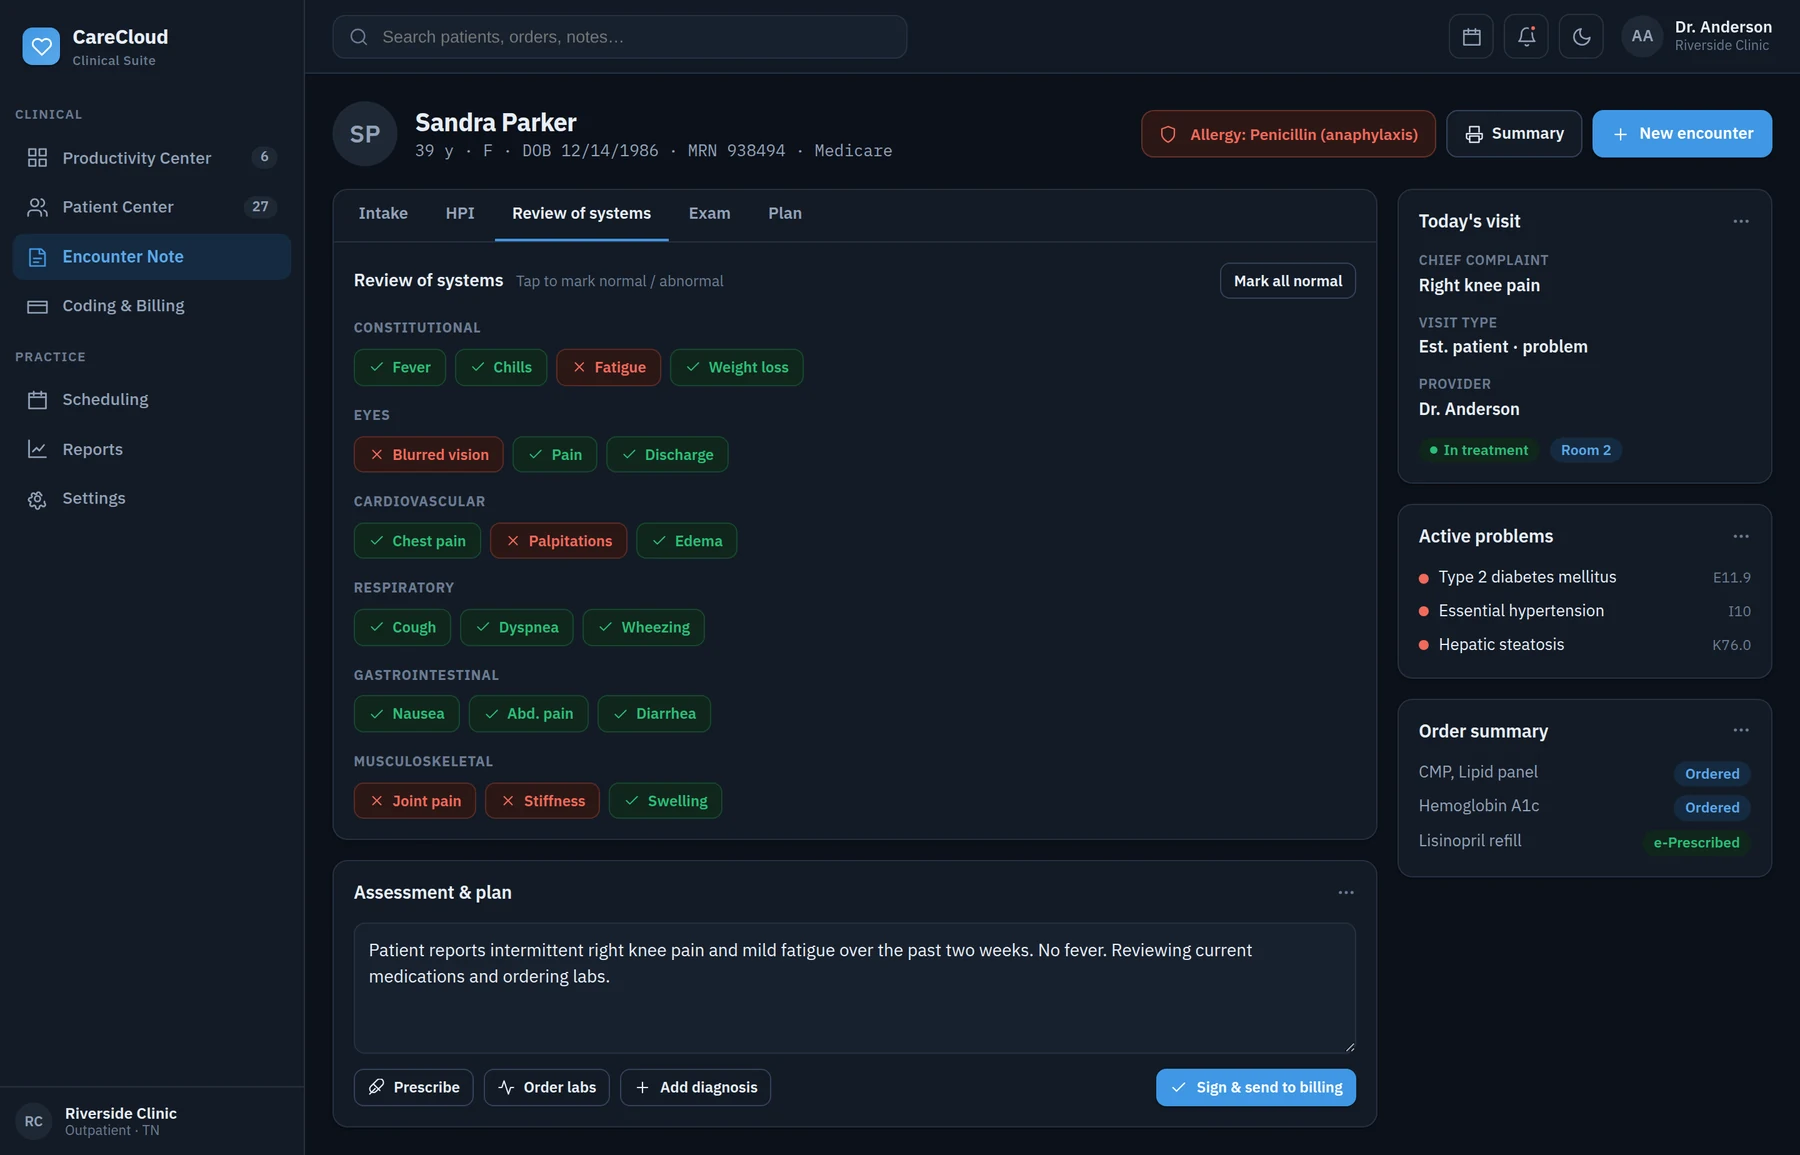Image resolution: width=1800 pixels, height=1155 pixels.
Task: Open Order summary options menu
Action: [1741, 730]
